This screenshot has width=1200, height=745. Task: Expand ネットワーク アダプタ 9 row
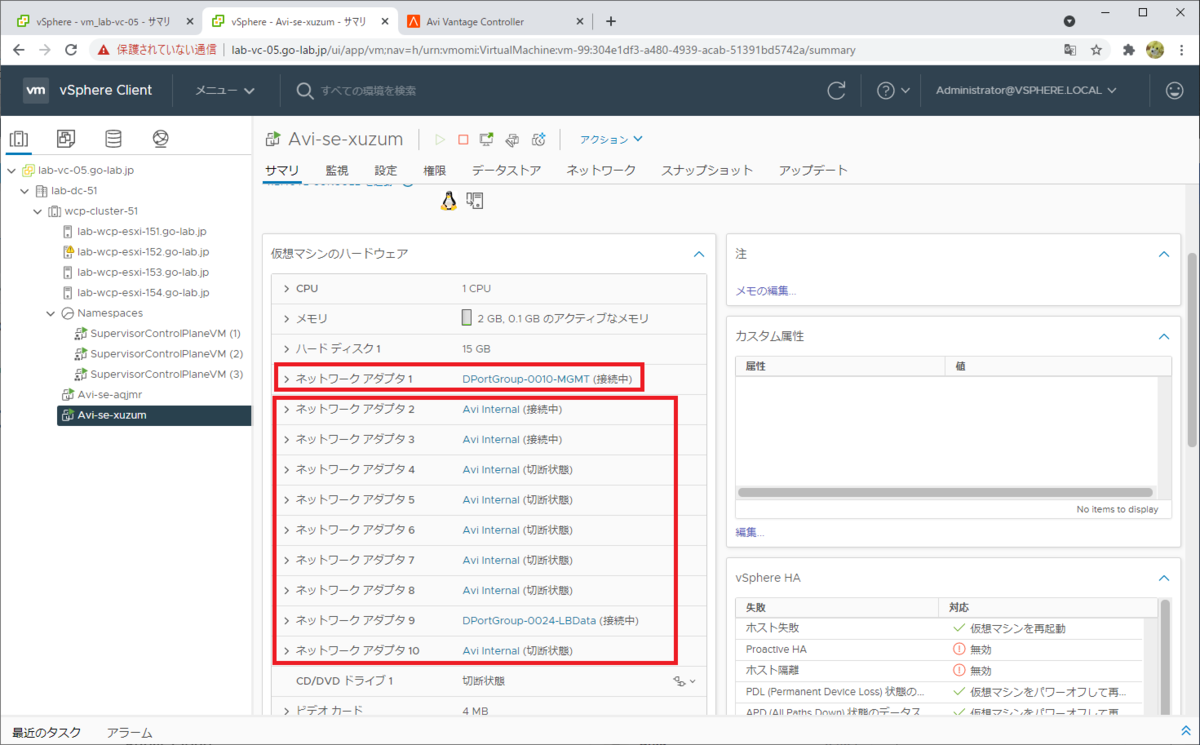coord(286,621)
